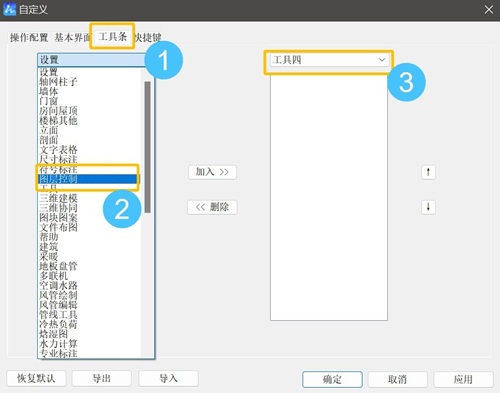Close the 自定义 dialog window
Image resolution: width=500 pixels, height=393 pixels.
pyautogui.click(x=489, y=10)
